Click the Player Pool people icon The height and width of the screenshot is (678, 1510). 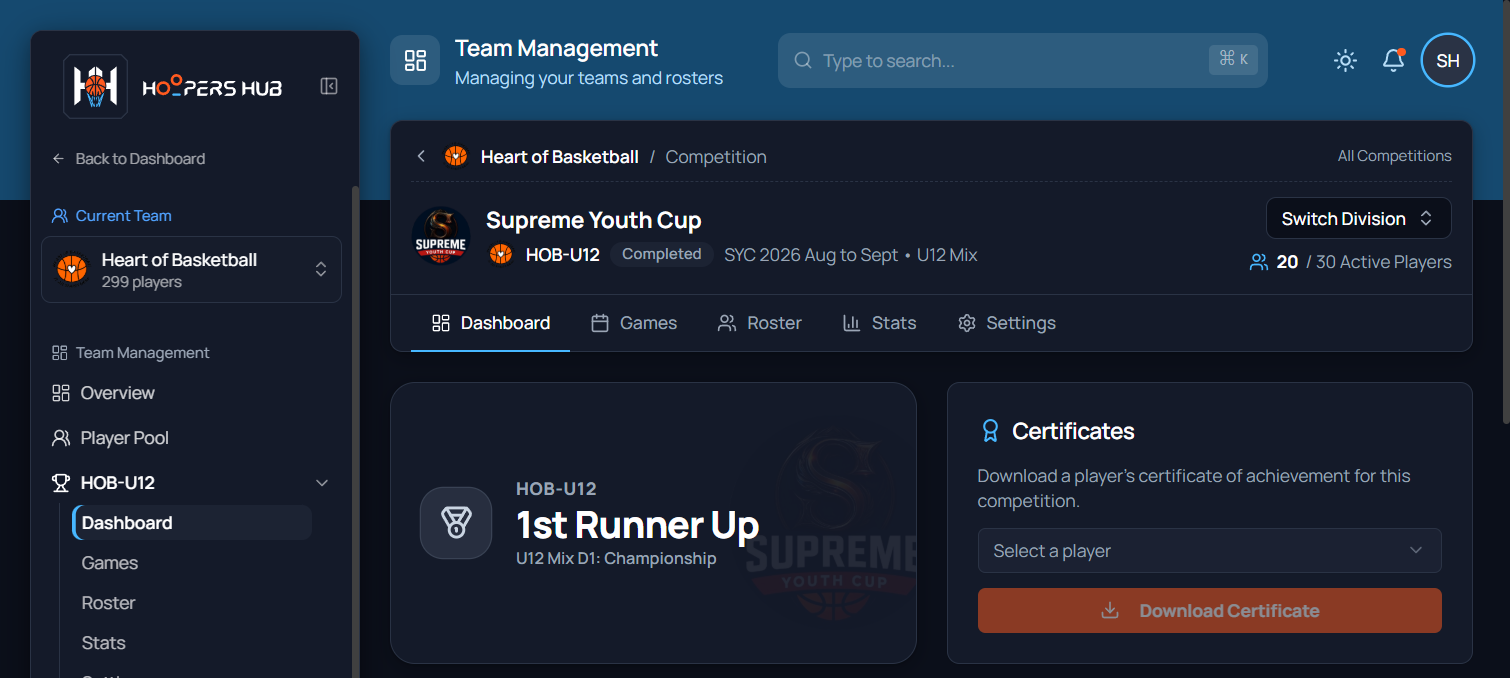(x=61, y=438)
